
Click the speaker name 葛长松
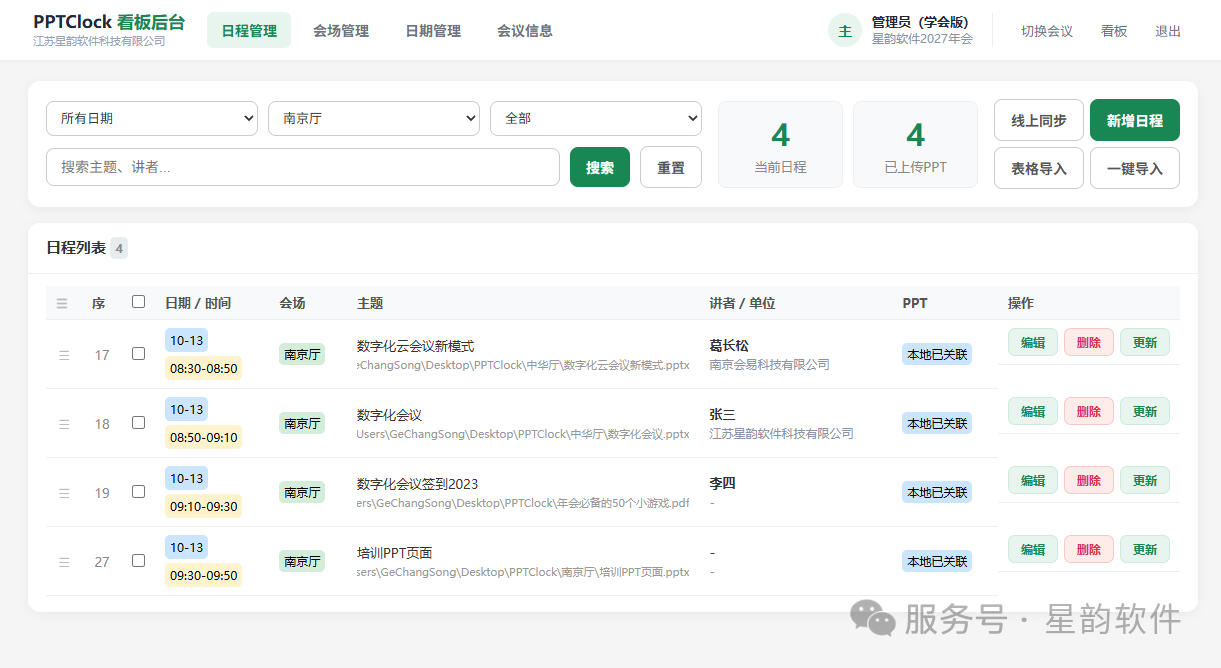(x=729, y=346)
